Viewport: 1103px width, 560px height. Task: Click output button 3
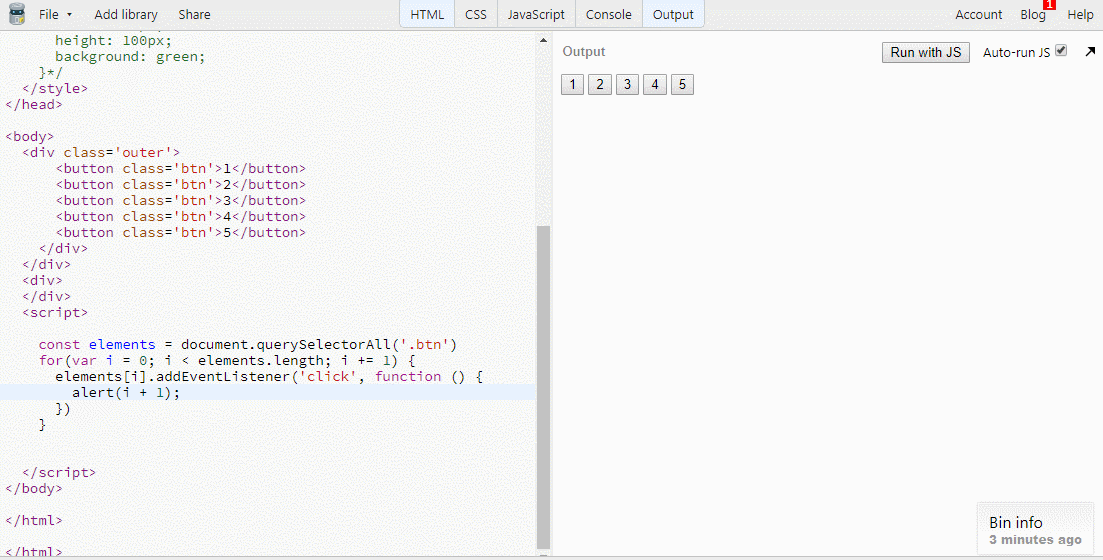[x=627, y=84]
